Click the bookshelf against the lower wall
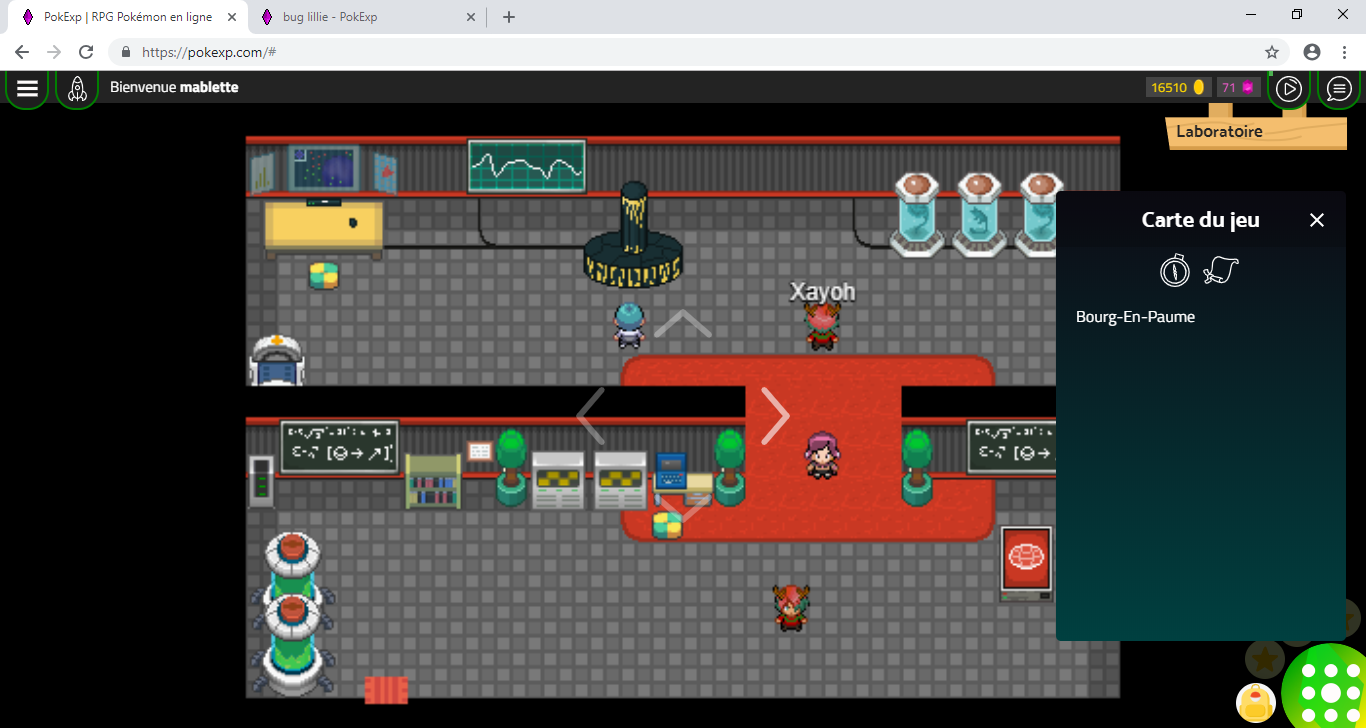This screenshot has height=728, width=1366. pyautogui.click(x=433, y=482)
